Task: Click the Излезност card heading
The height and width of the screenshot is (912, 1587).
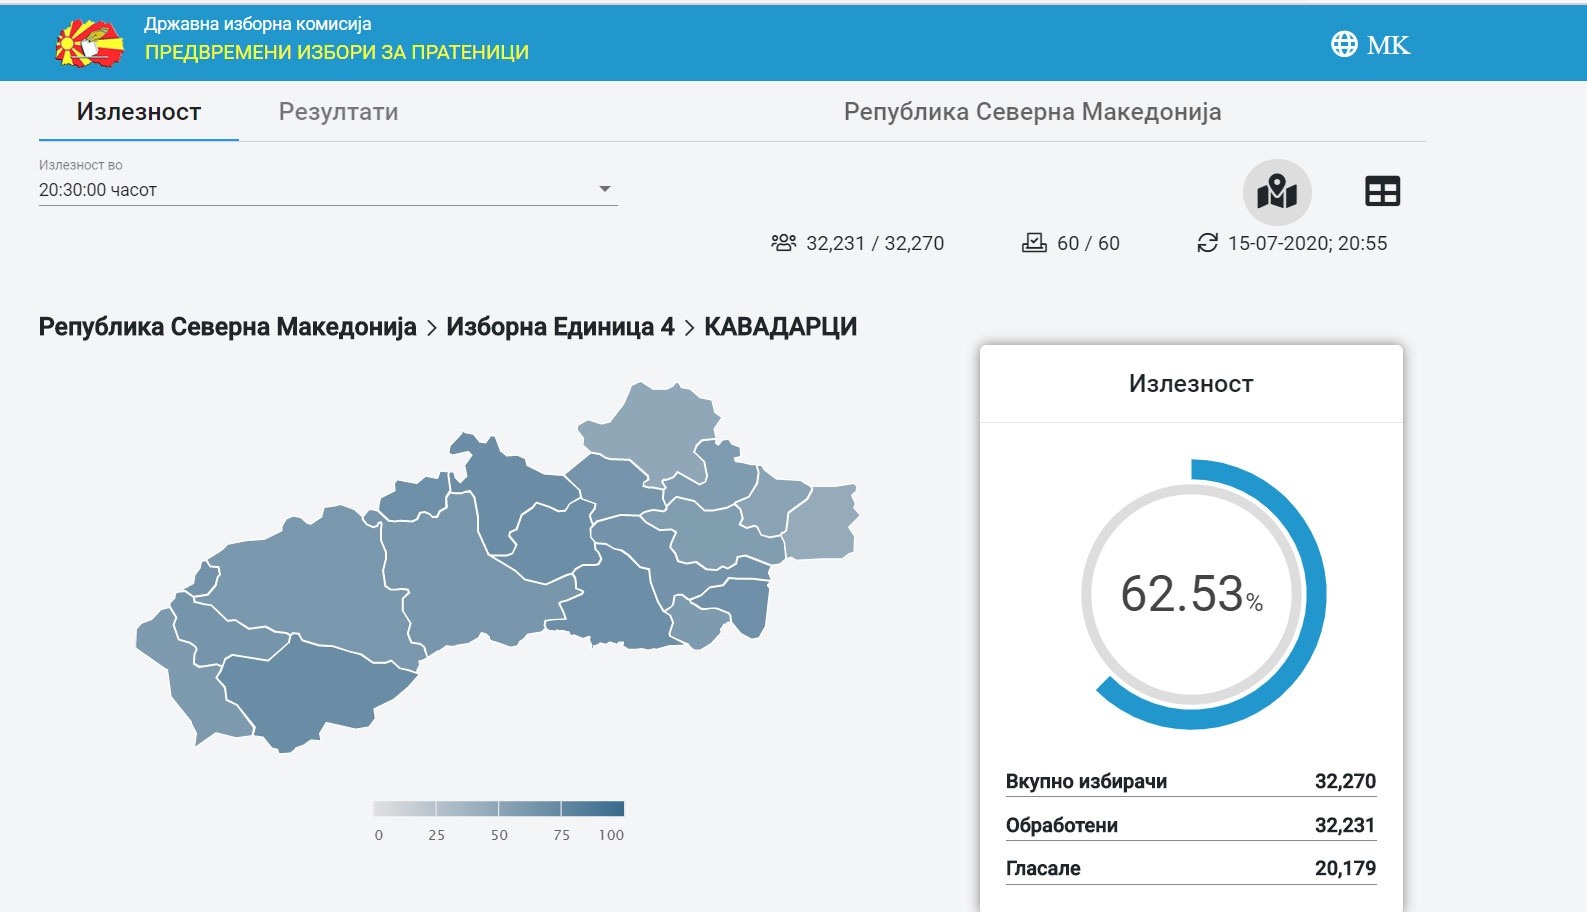Action: click(1191, 384)
